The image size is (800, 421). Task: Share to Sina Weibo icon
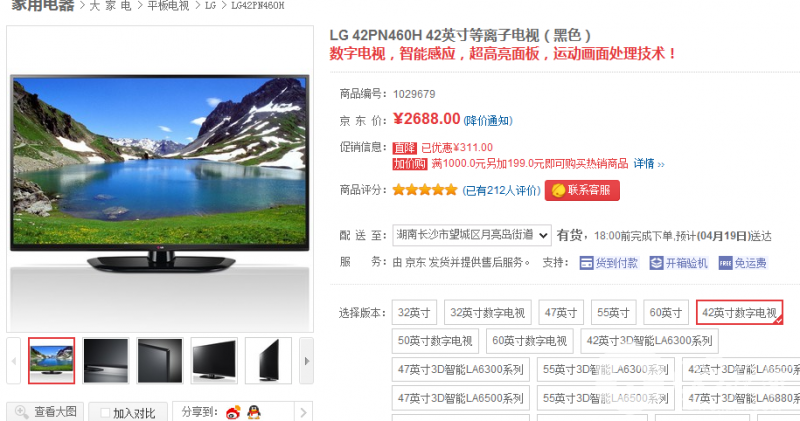coord(233,412)
